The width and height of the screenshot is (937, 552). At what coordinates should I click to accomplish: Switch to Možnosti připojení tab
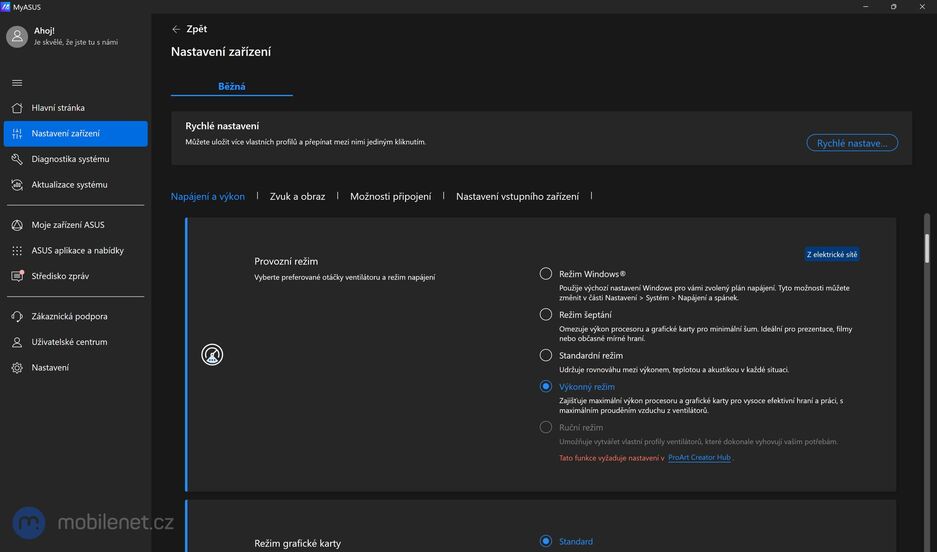390,197
